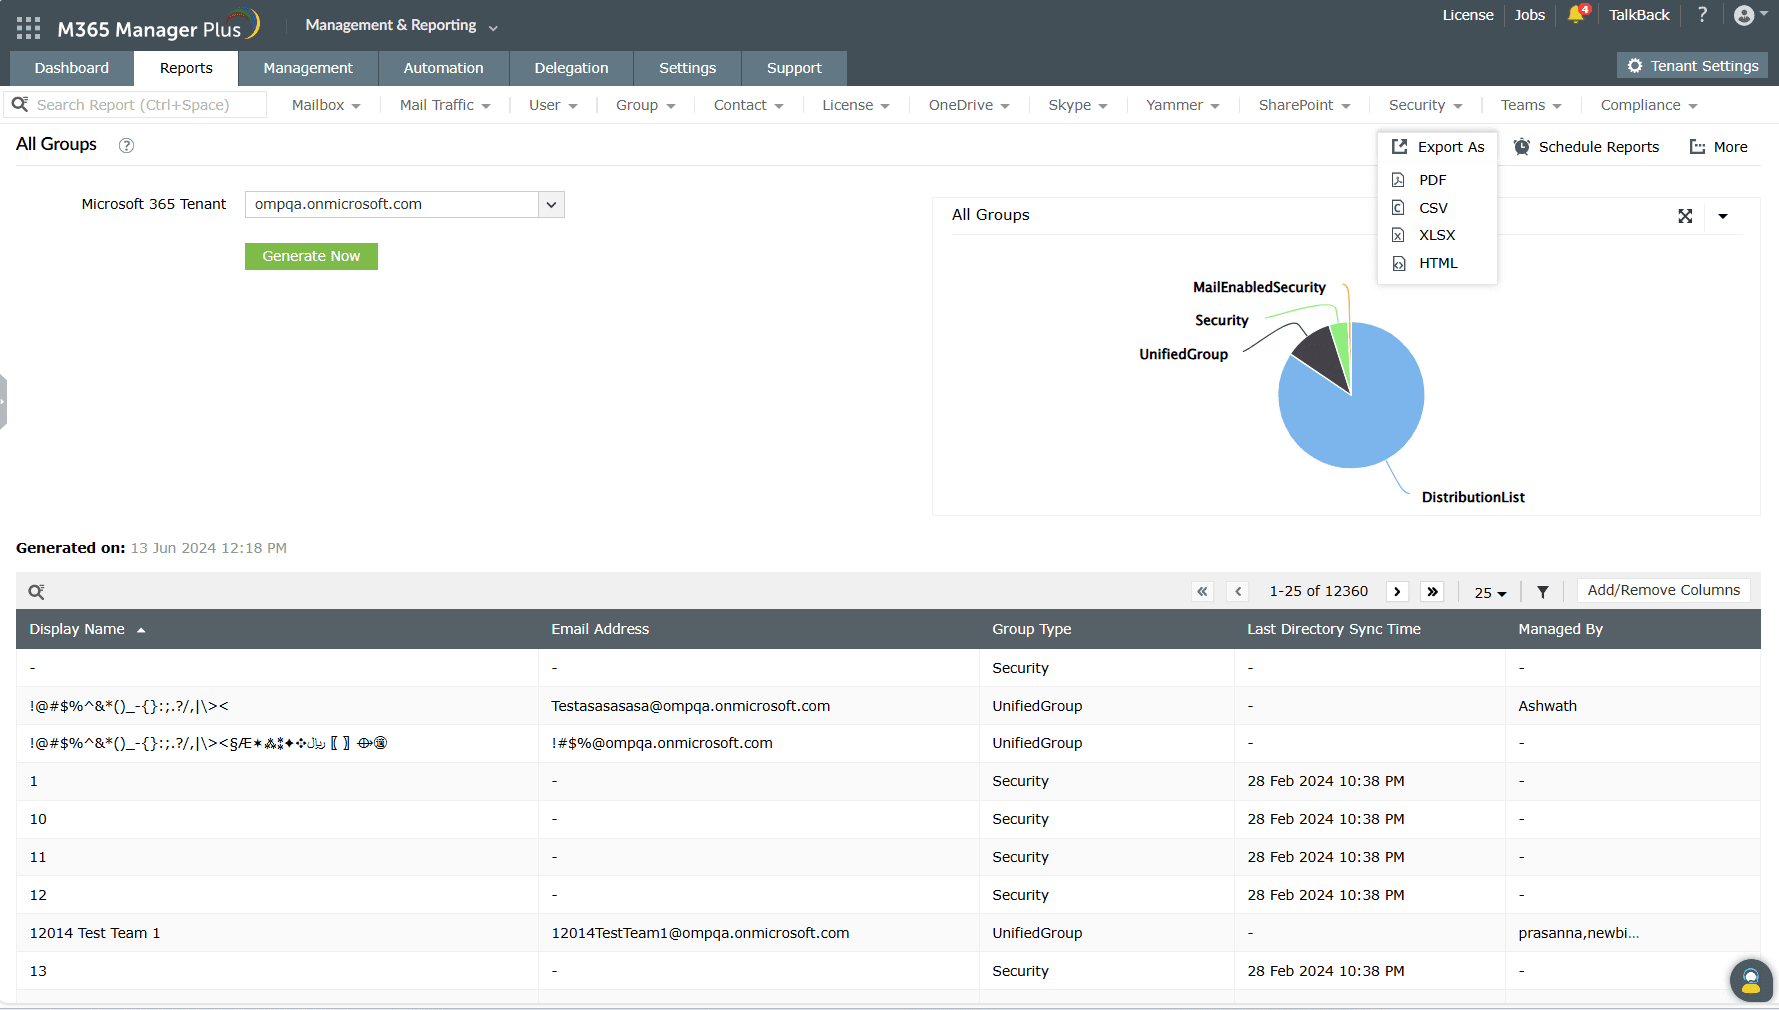This screenshot has height=1010, width=1779.
Task: Open the TalkBack link
Action: pos(1639,15)
